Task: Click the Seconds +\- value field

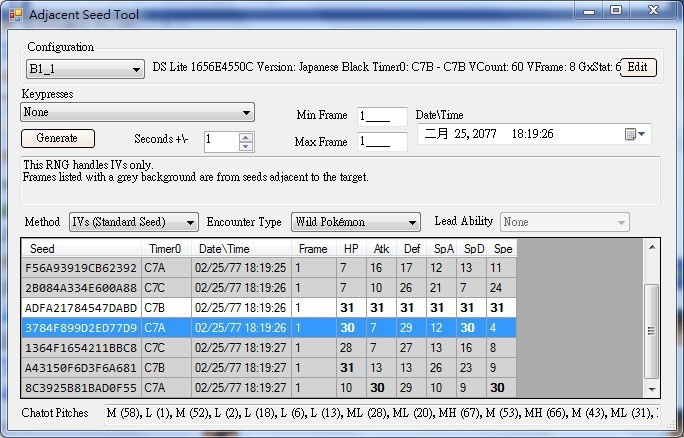Action: [222, 142]
